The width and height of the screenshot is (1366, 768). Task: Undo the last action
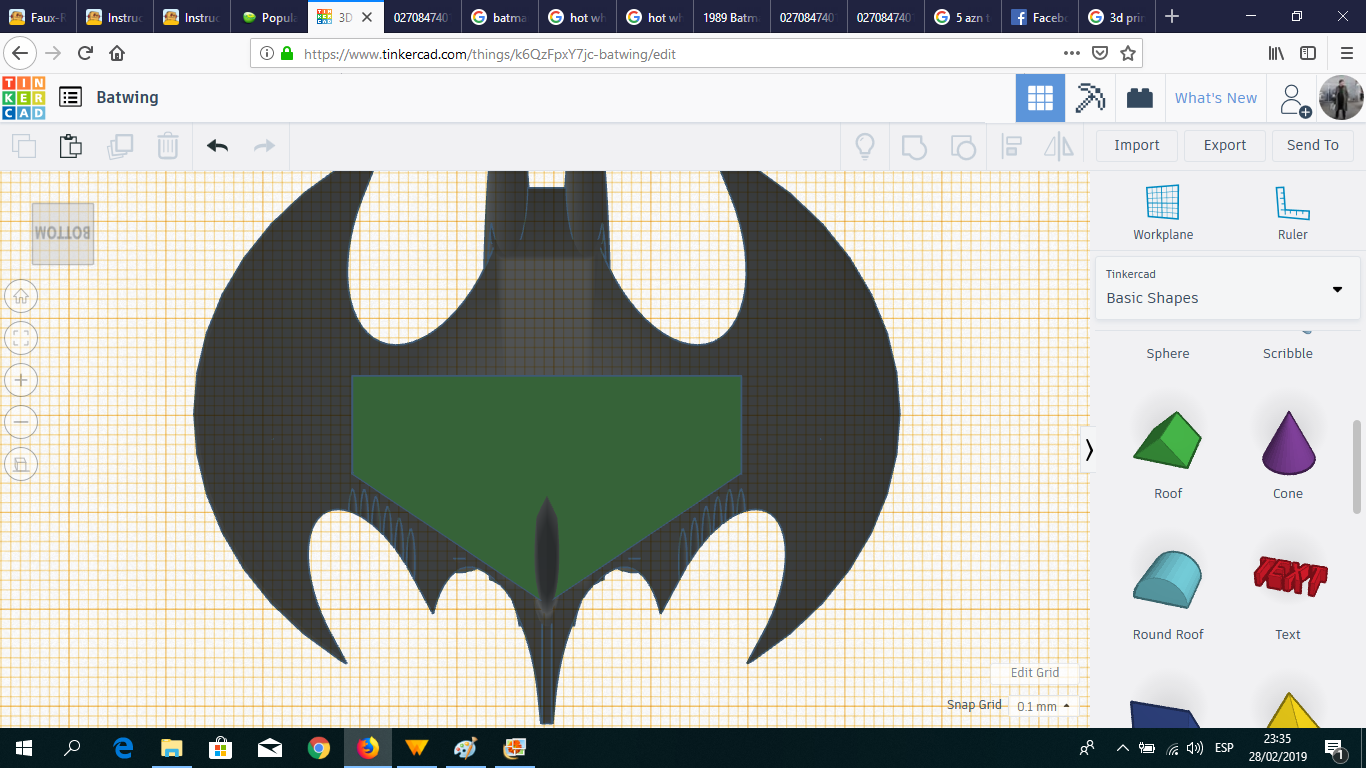[217, 146]
